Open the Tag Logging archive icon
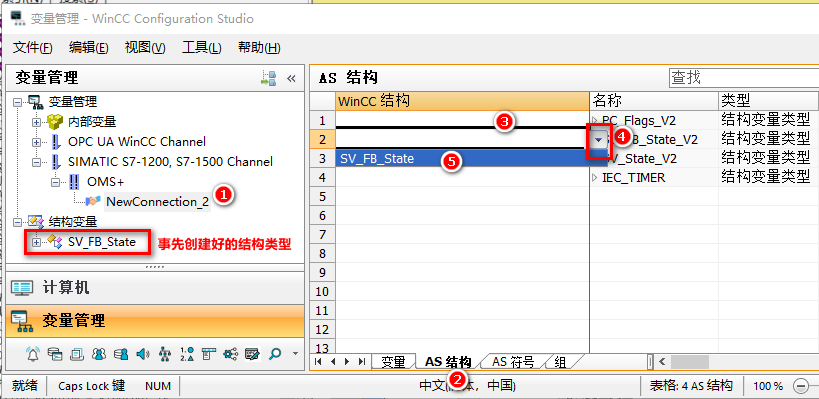Screen dimensions: 819x399 coord(54,354)
